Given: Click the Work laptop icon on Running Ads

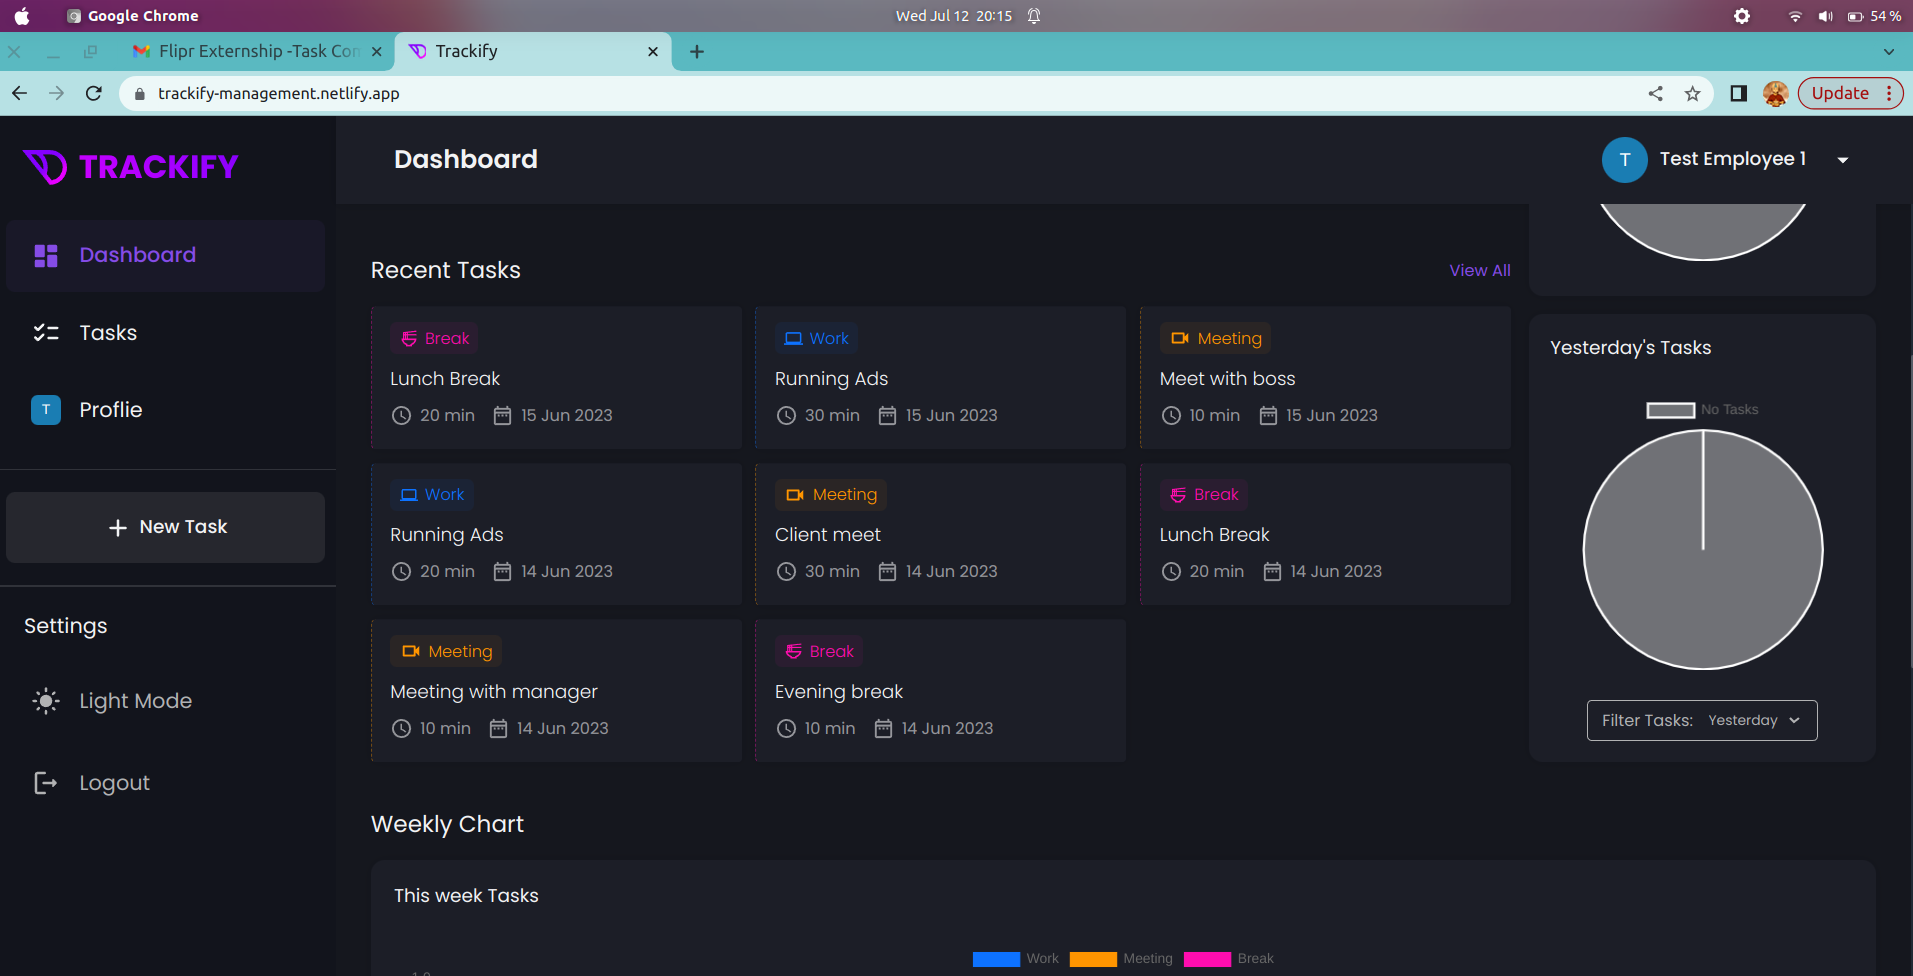Looking at the screenshot, I should click(x=793, y=338).
